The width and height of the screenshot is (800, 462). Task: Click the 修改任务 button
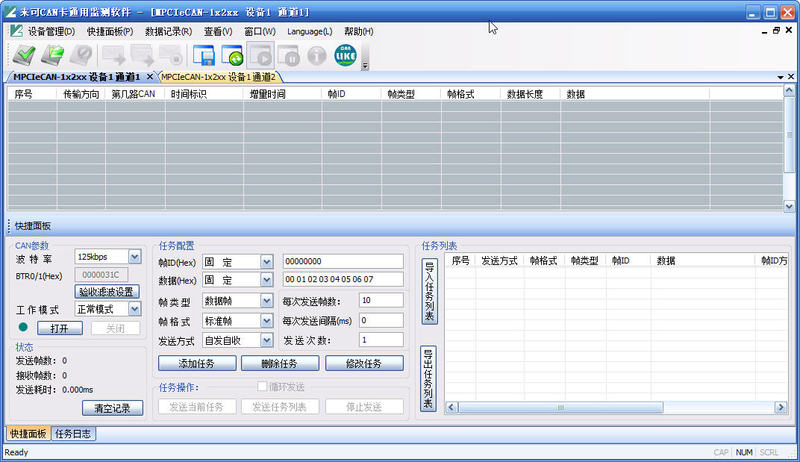click(x=364, y=364)
